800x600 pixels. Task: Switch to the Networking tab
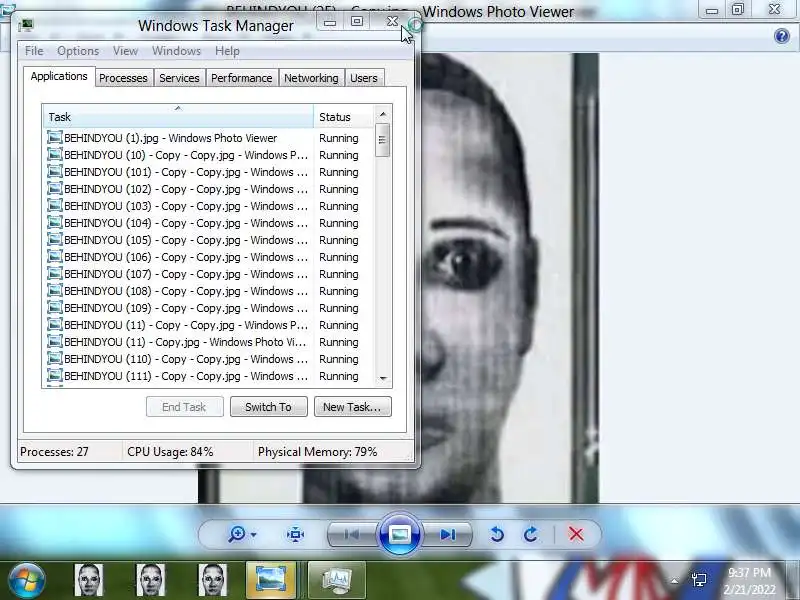click(x=311, y=78)
